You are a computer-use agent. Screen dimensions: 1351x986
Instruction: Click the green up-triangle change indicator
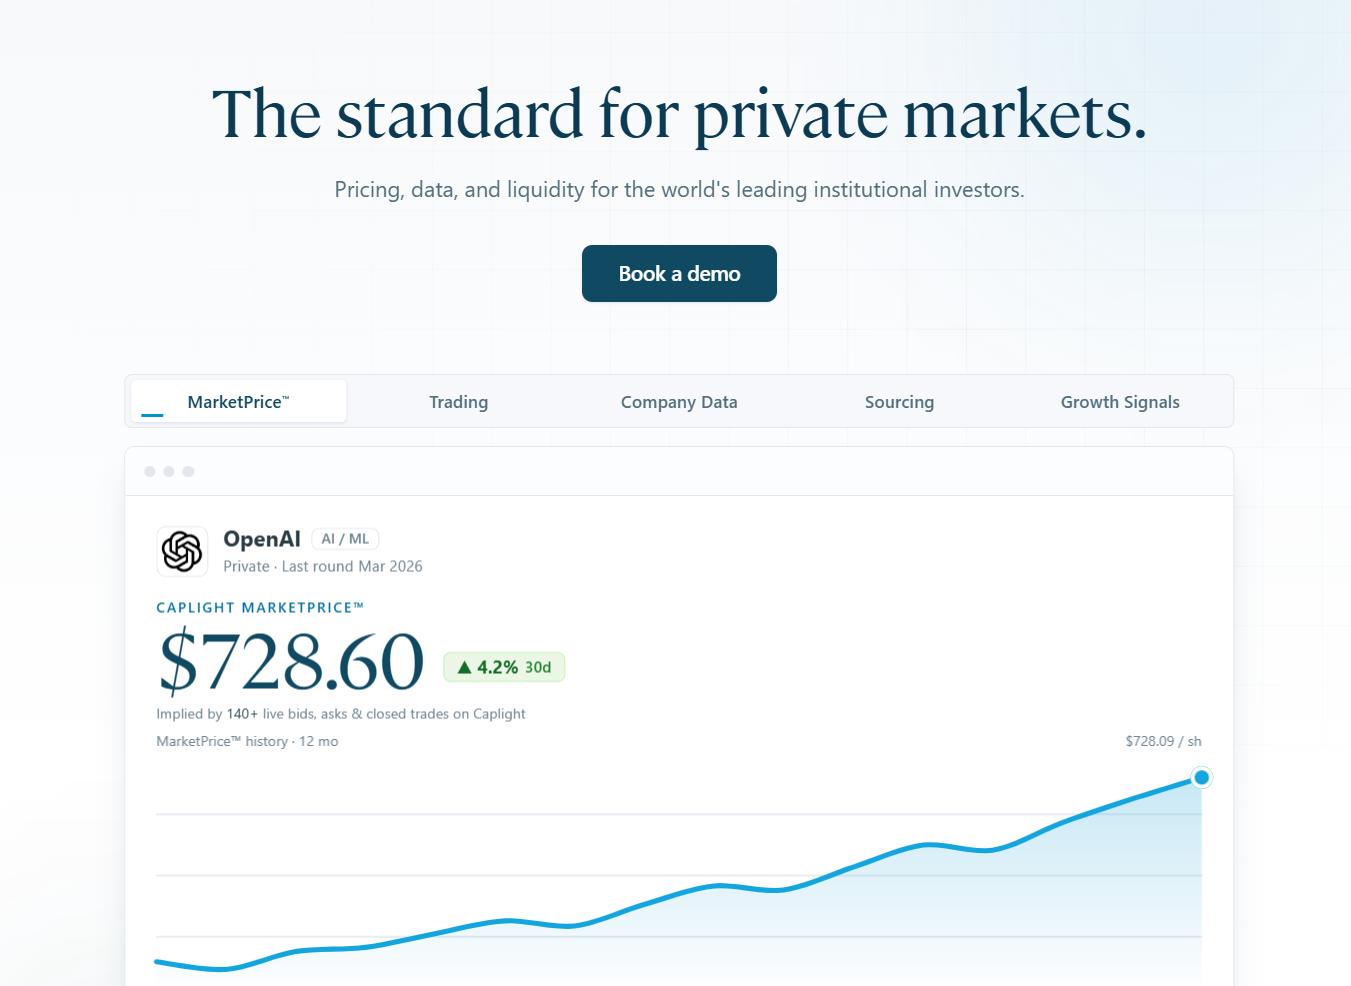(464, 667)
